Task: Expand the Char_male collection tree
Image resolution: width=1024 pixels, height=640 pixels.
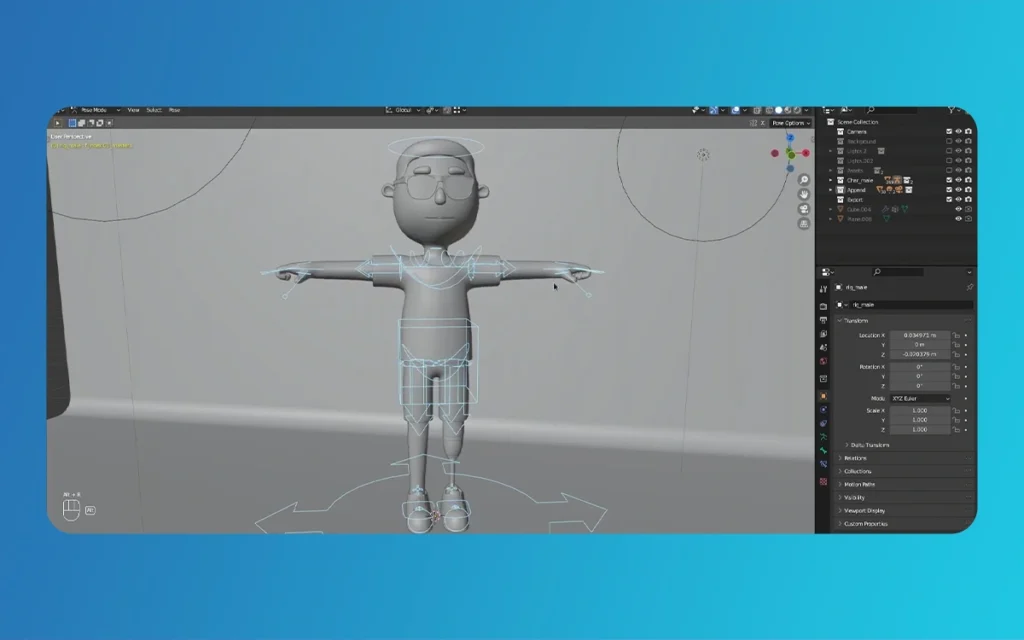Action: click(x=830, y=180)
